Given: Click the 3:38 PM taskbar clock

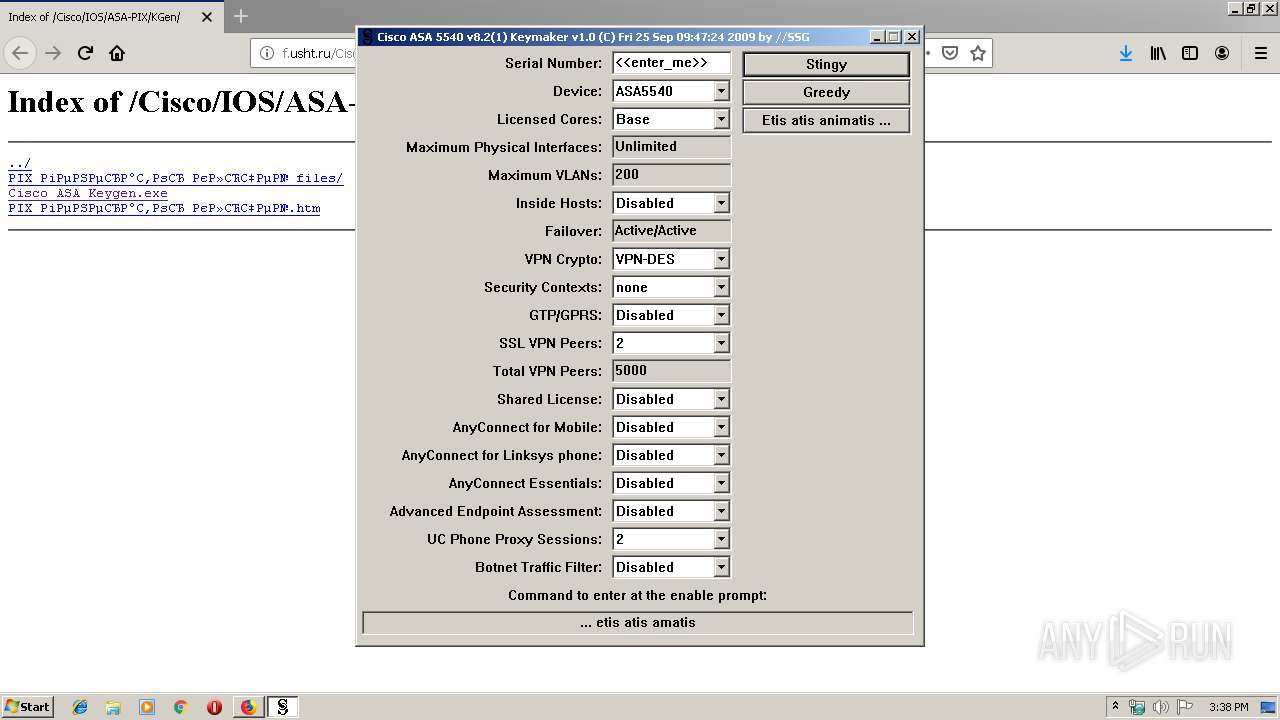Looking at the screenshot, I should coord(1228,707).
